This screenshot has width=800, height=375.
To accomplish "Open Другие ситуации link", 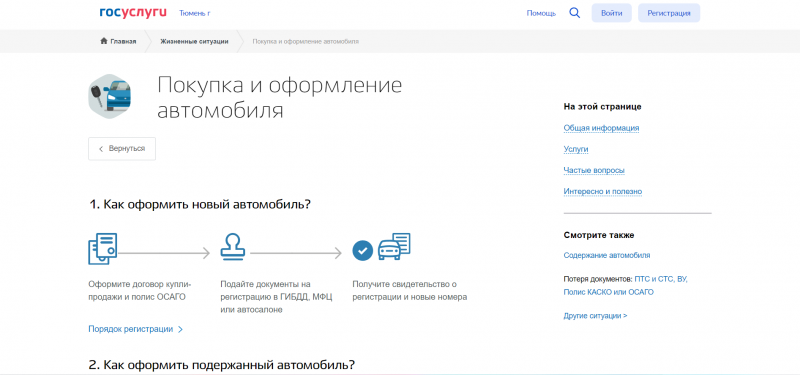I will coord(595,316).
